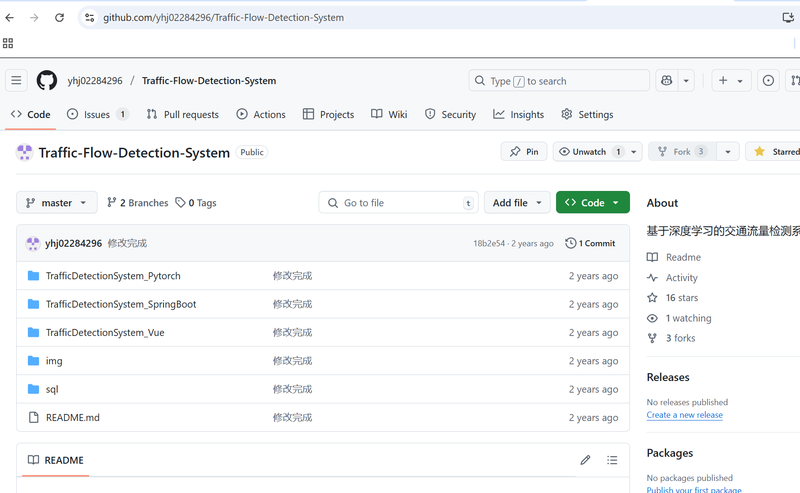Click Publish your first package link

coord(694,489)
